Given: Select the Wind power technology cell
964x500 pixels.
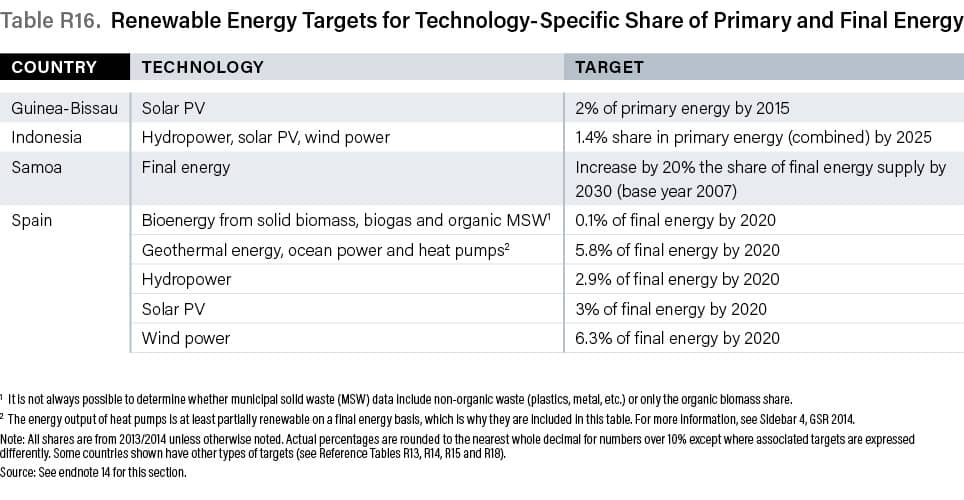Looking at the screenshot, I should tap(186, 338).
